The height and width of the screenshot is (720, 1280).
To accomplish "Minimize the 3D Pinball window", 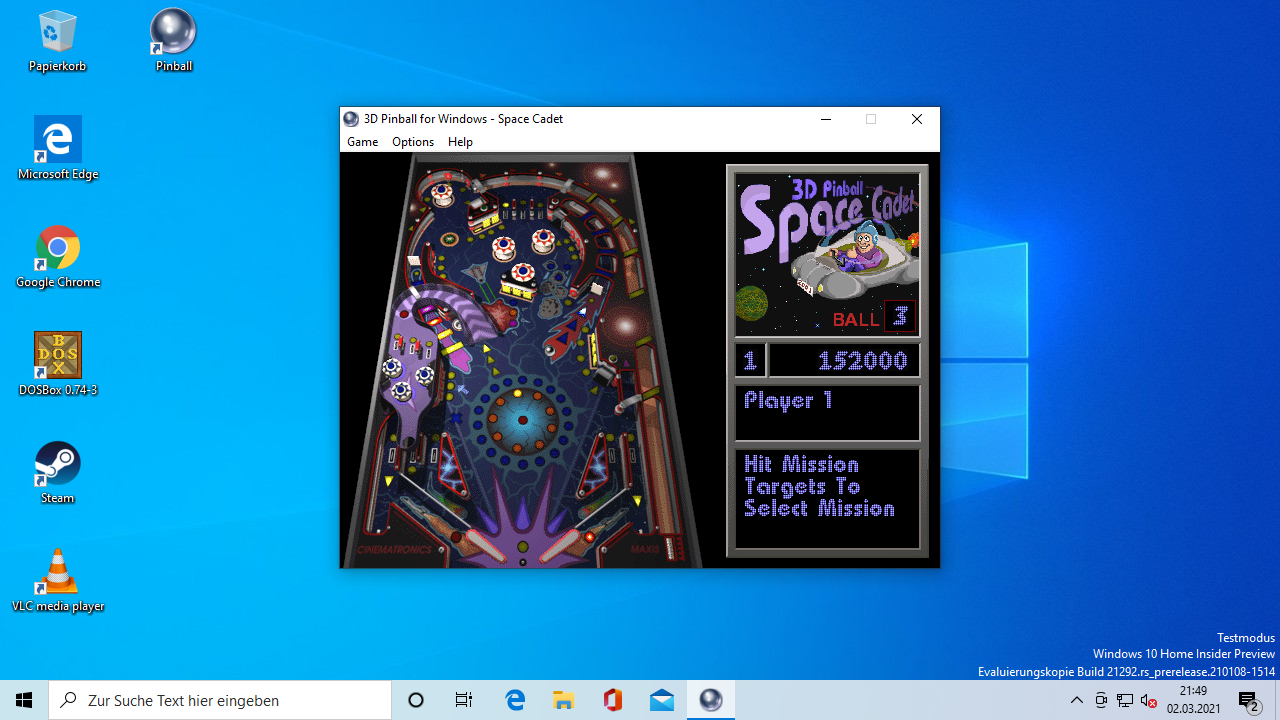I will (x=826, y=119).
